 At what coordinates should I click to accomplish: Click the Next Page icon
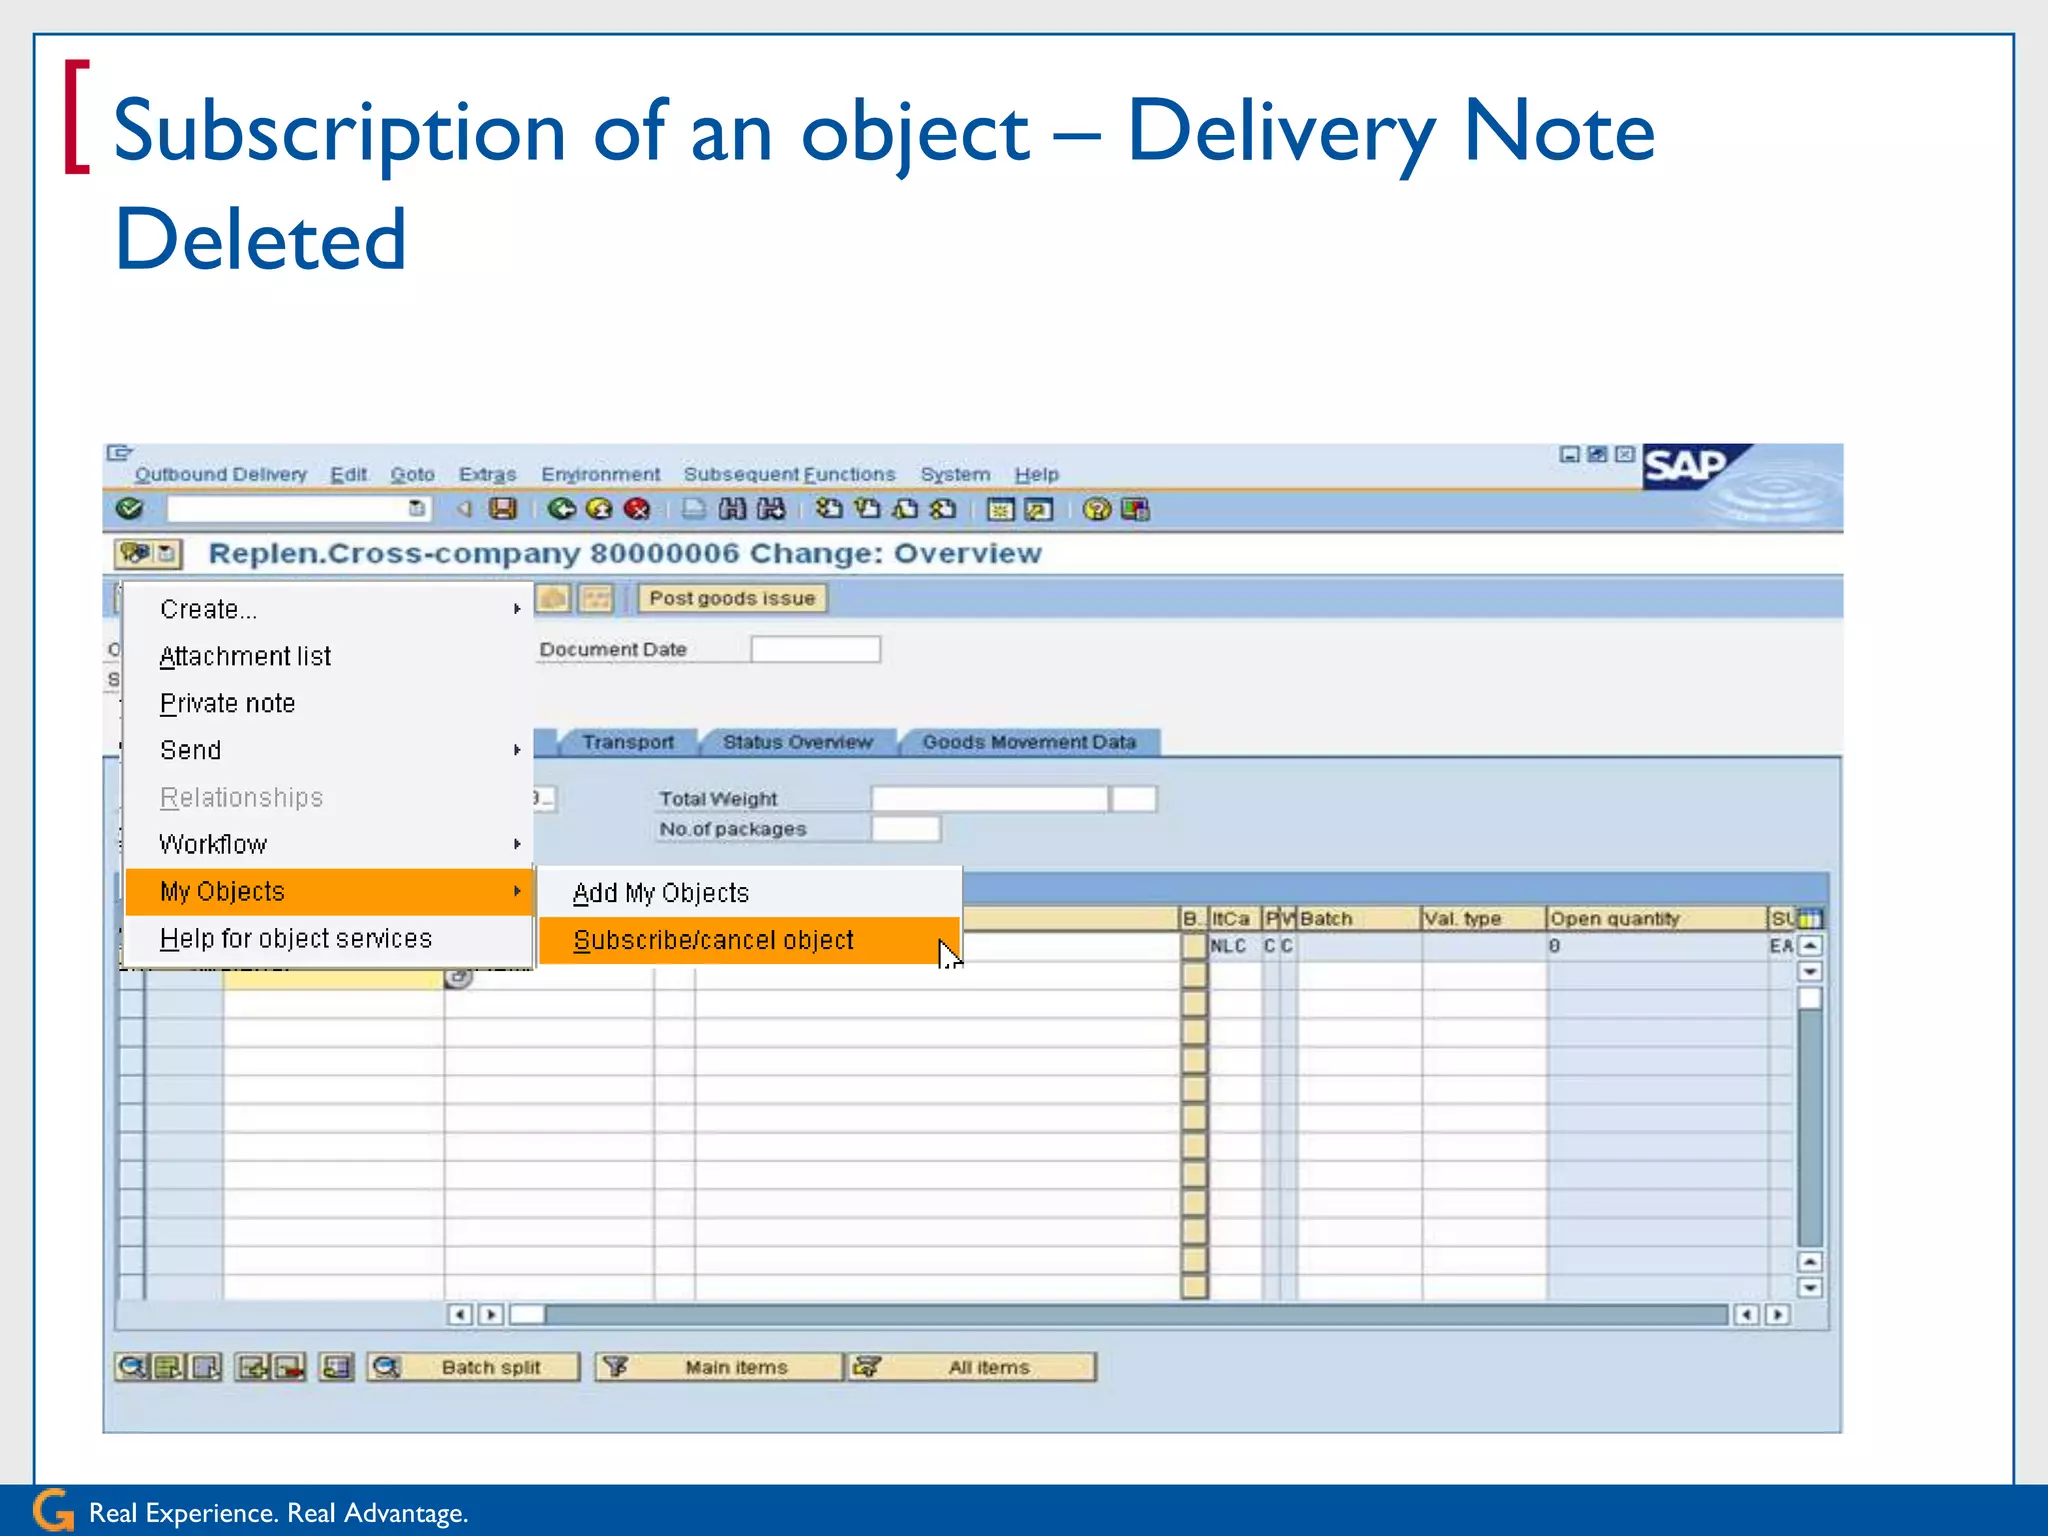tap(905, 509)
